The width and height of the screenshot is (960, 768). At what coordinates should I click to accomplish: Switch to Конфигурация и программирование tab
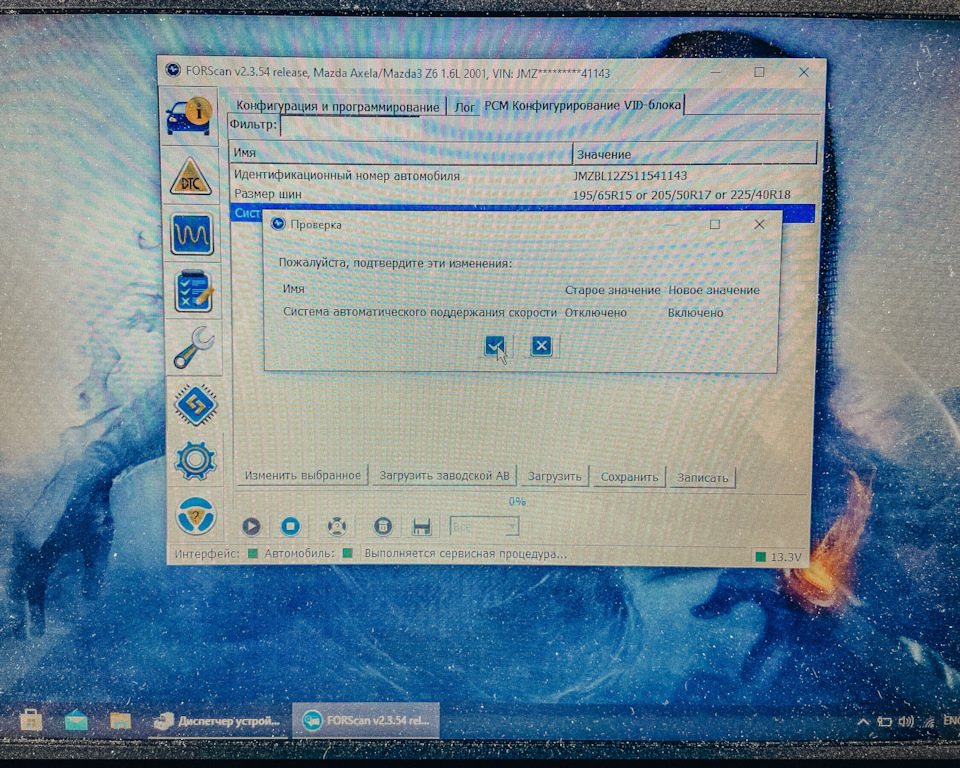pyautogui.click(x=337, y=106)
